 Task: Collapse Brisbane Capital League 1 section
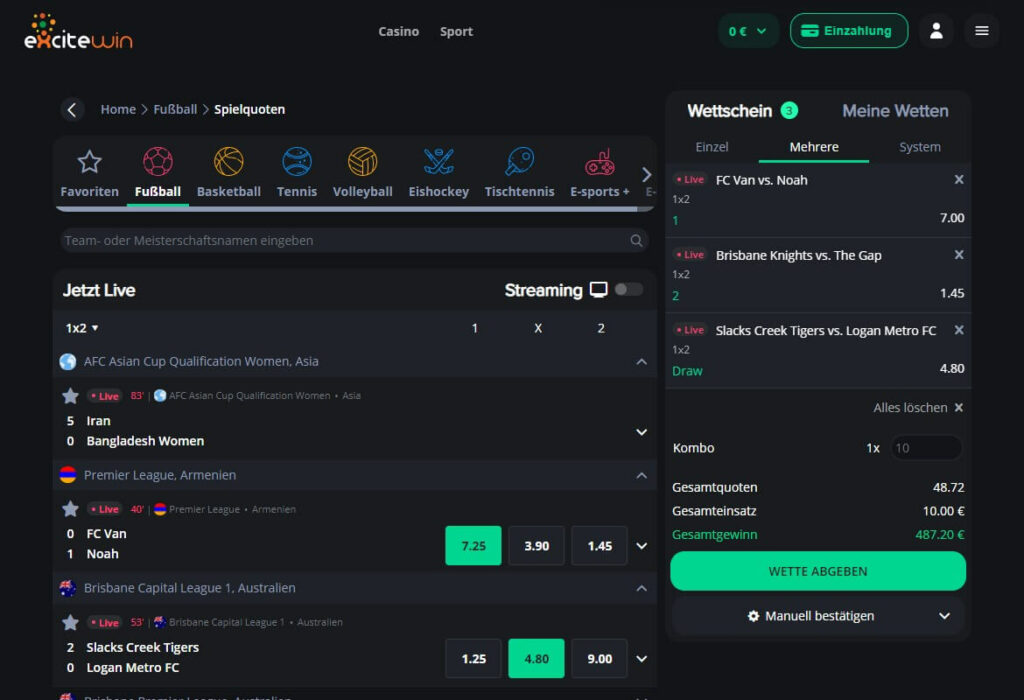[641, 588]
